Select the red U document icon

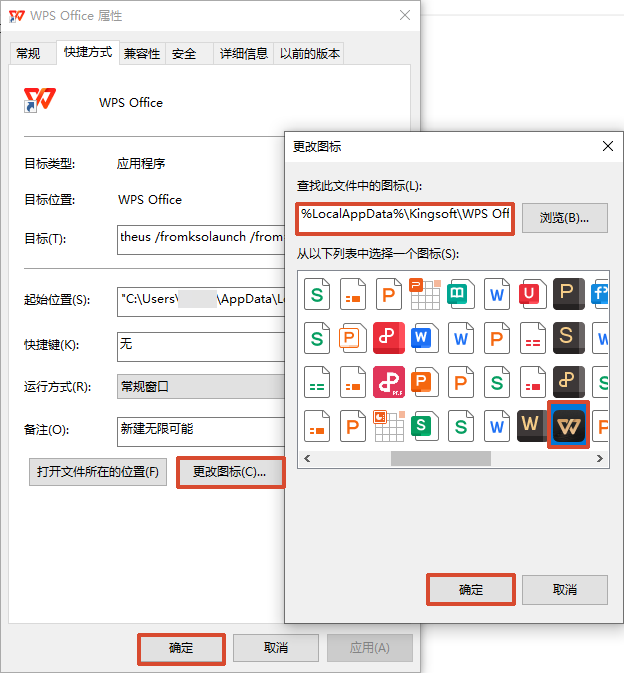point(531,294)
